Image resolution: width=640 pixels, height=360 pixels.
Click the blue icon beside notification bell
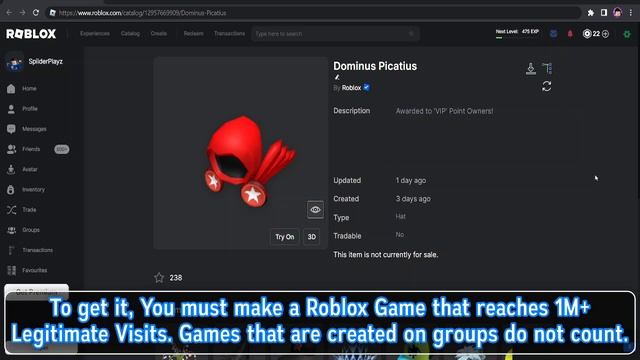[x=553, y=34]
